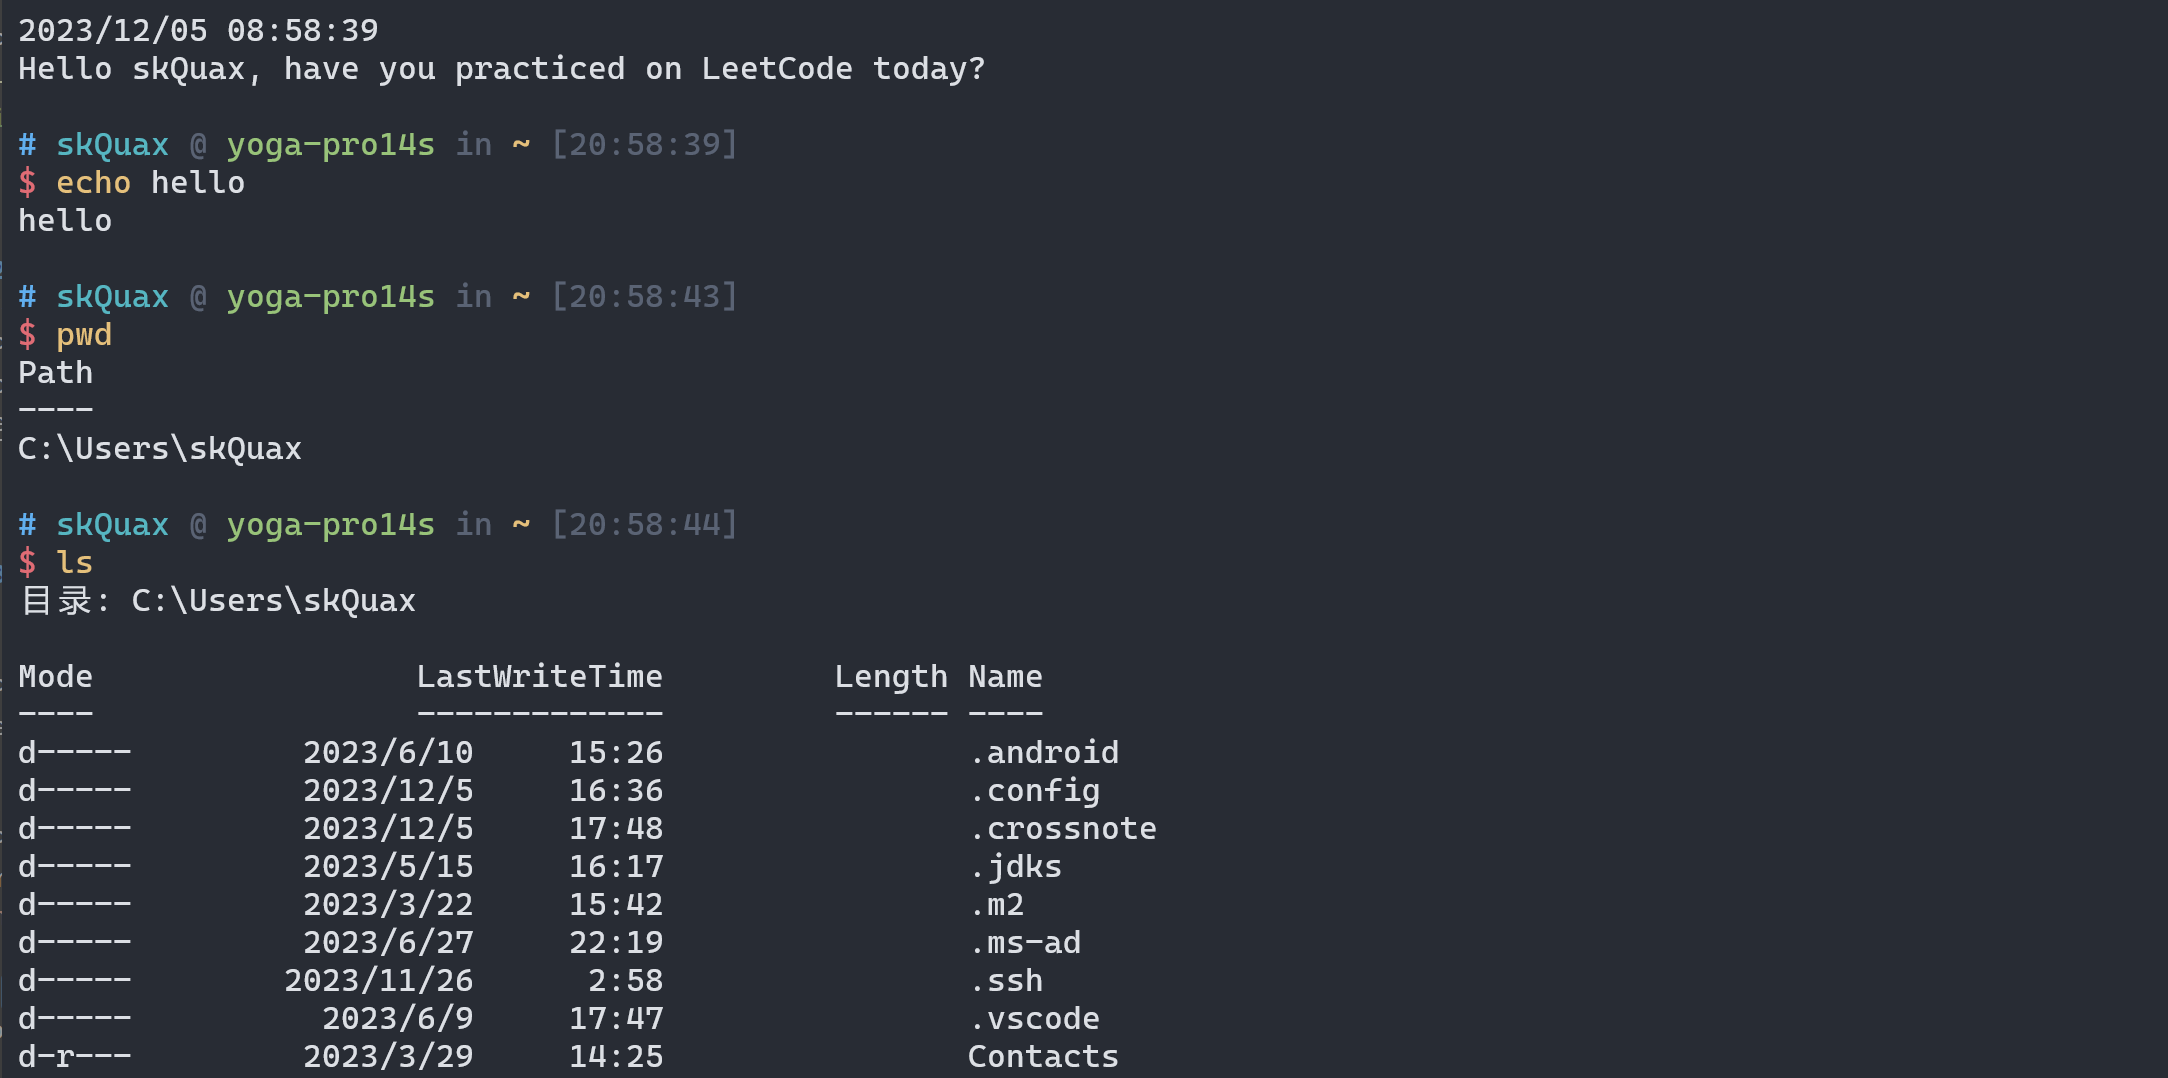The image size is (2168, 1078).
Task: Click the ls command text
Action: pyautogui.click(x=74, y=562)
